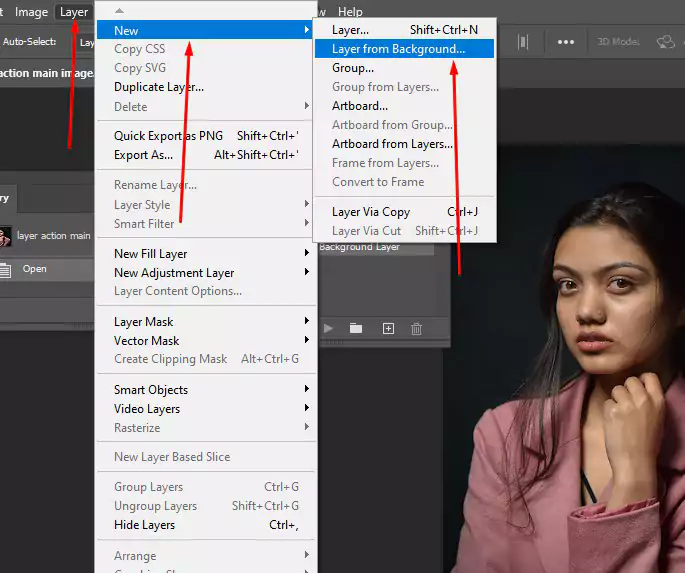Choose Artboard from Layers...
Screen dimensions: 685x573
(405, 144)
